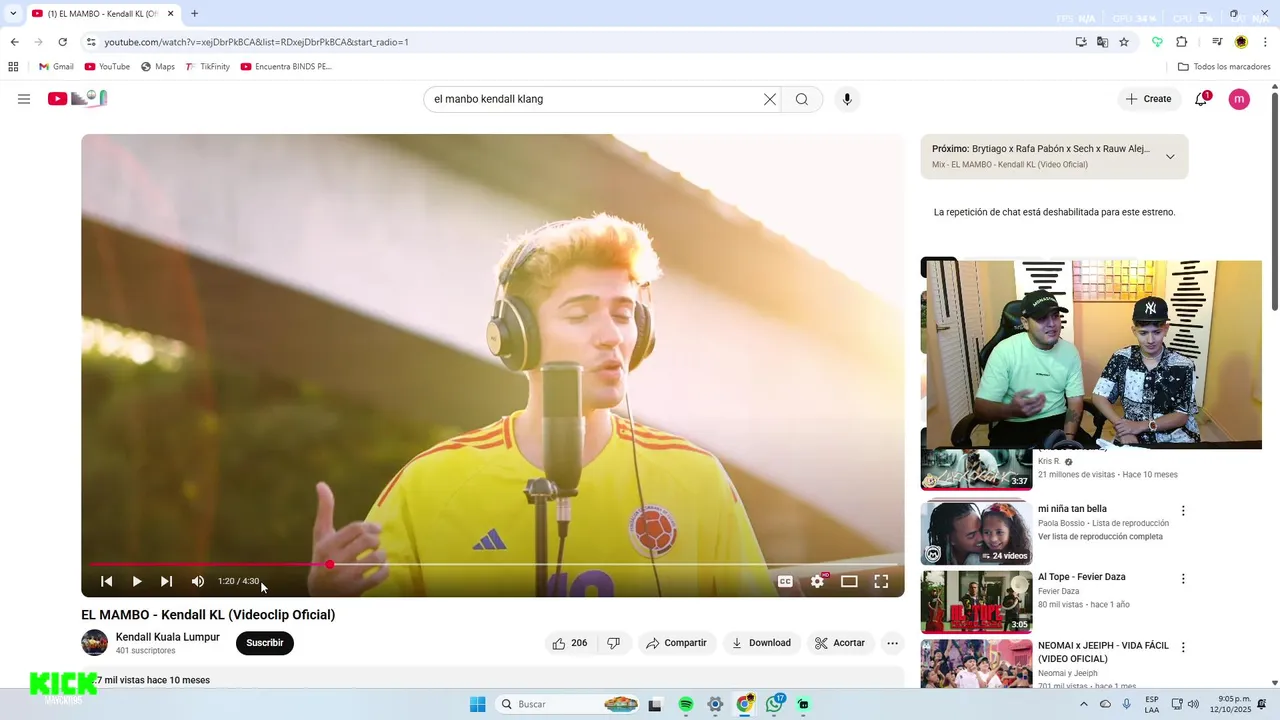
Task: Open YouTube notifications bell
Action: pos(1201,99)
